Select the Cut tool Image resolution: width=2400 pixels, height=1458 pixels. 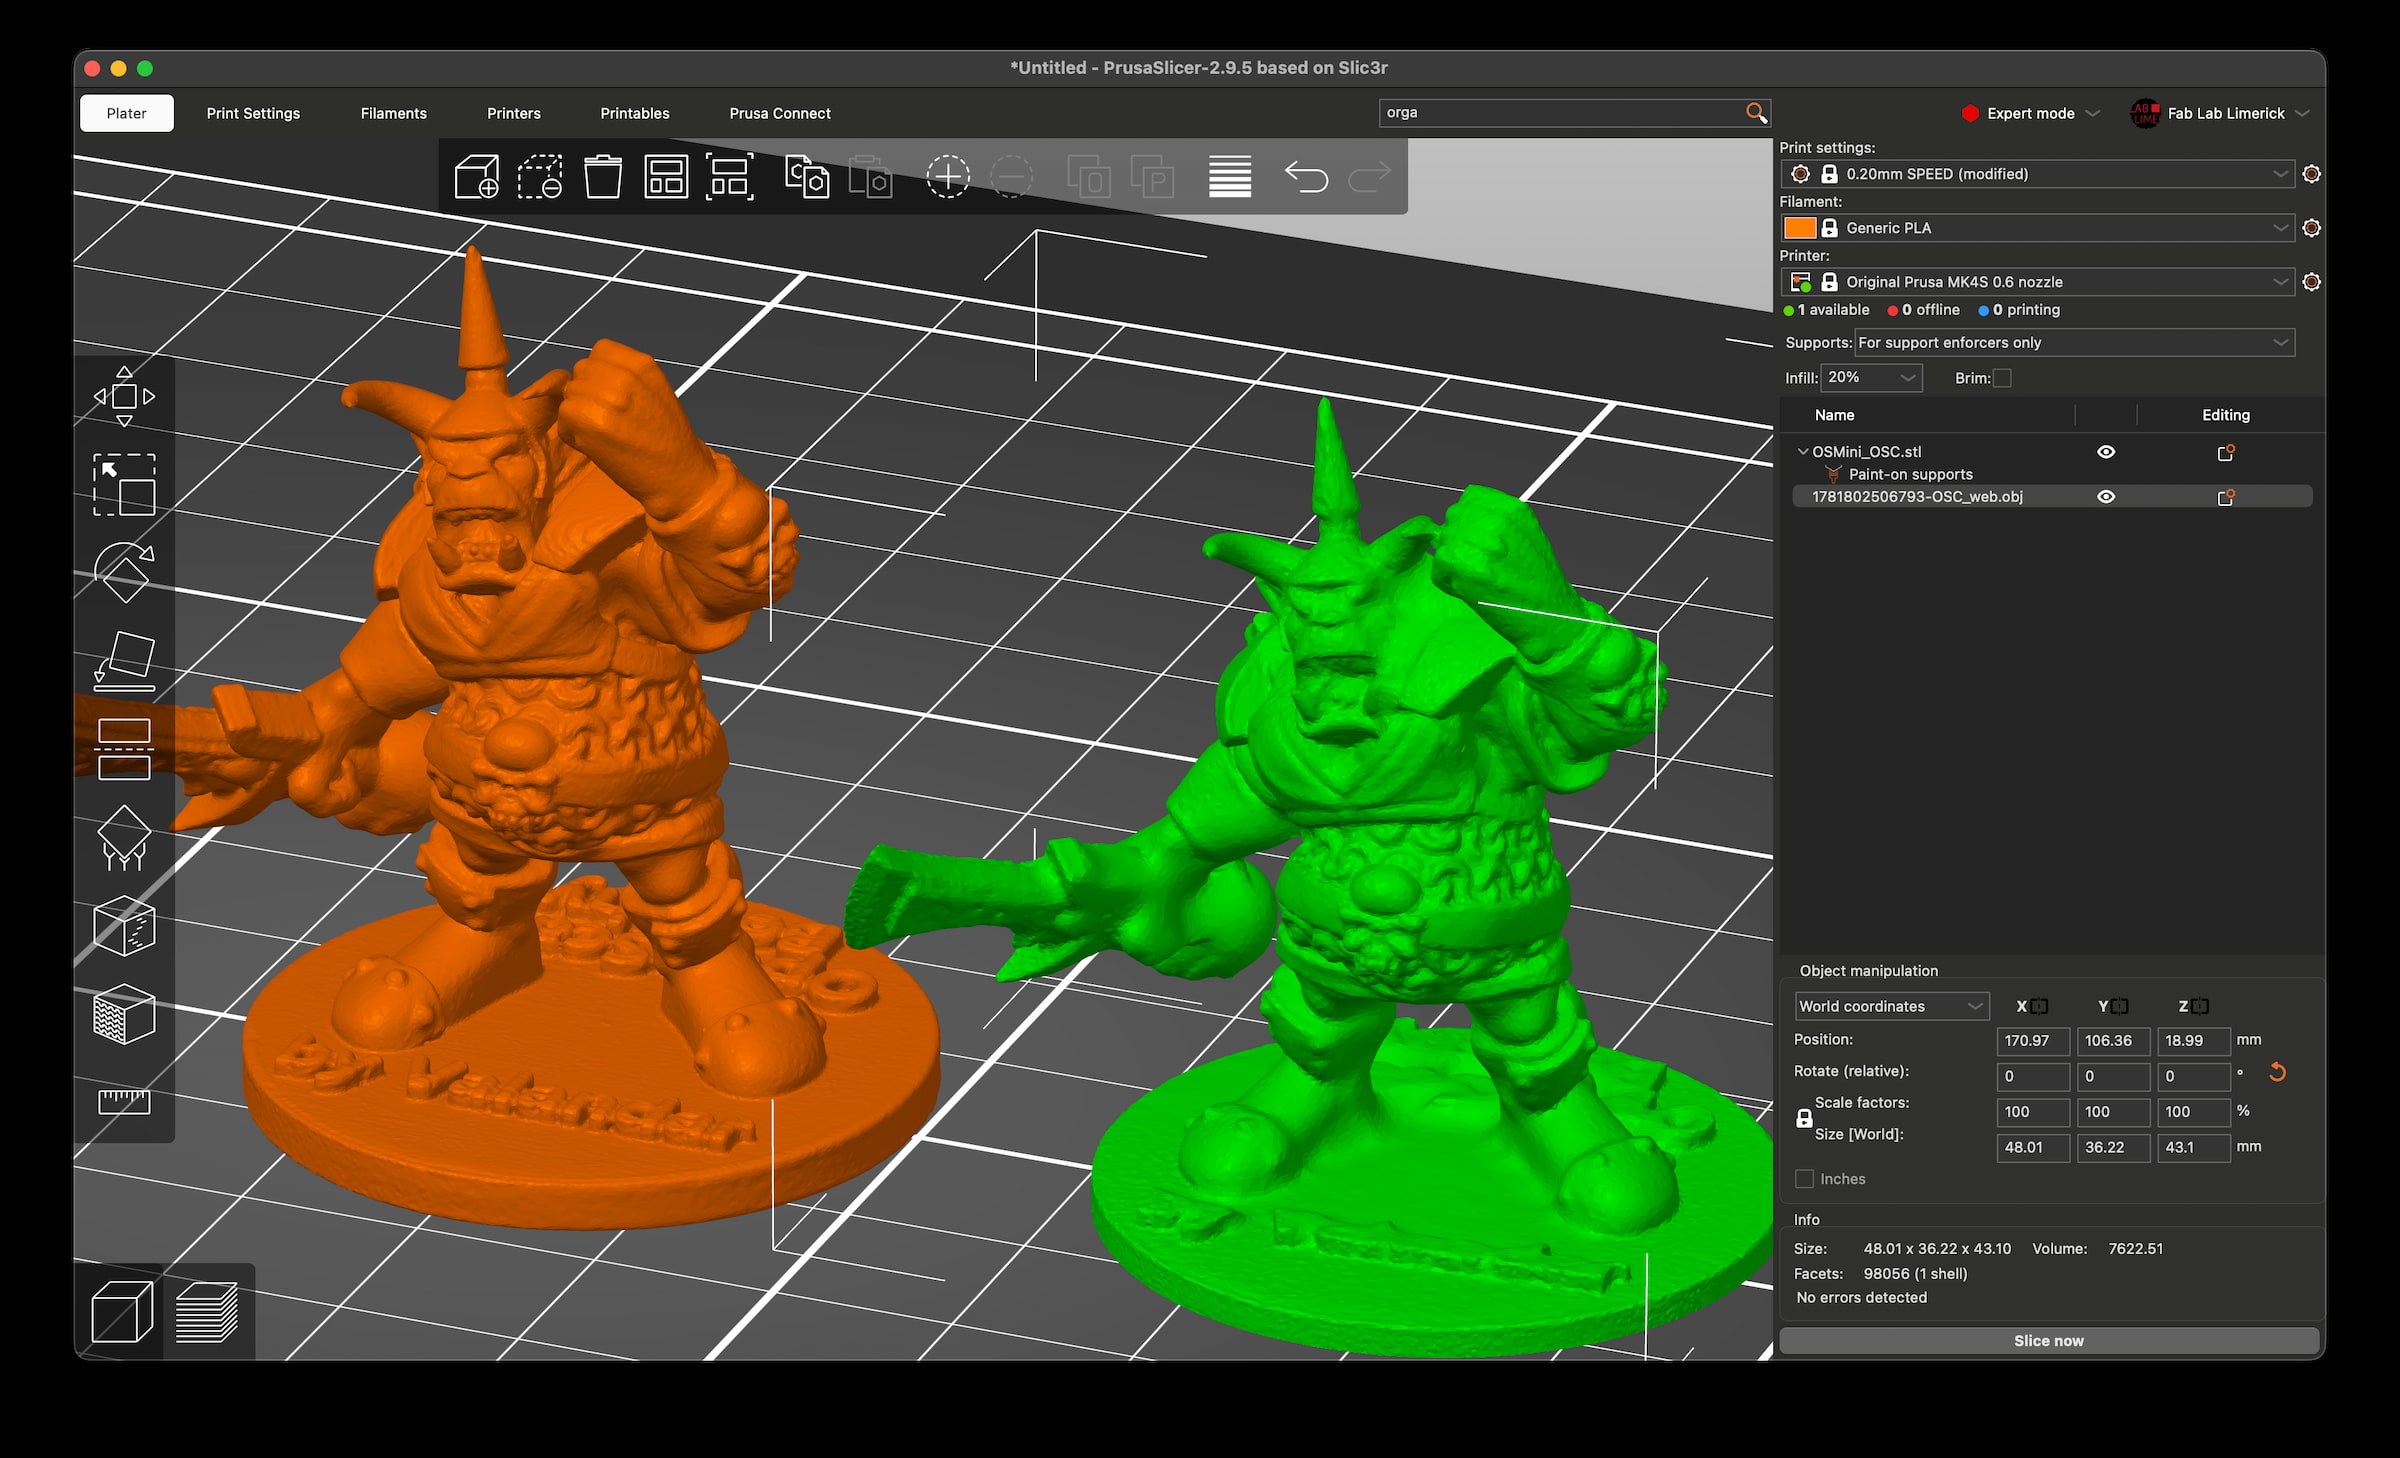point(124,749)
